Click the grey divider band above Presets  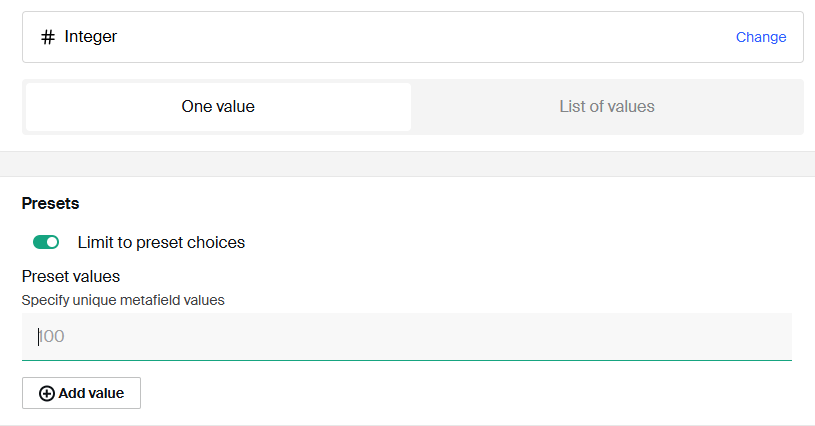[407, 164]
